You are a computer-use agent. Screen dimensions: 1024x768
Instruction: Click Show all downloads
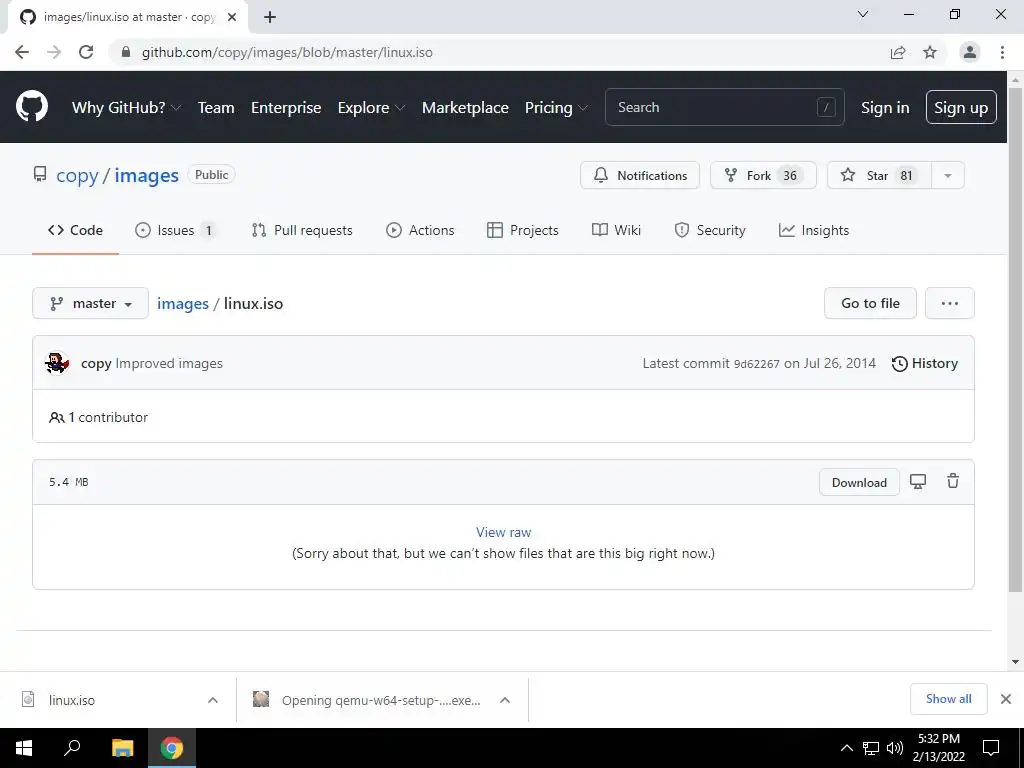(x=948, y=699)
